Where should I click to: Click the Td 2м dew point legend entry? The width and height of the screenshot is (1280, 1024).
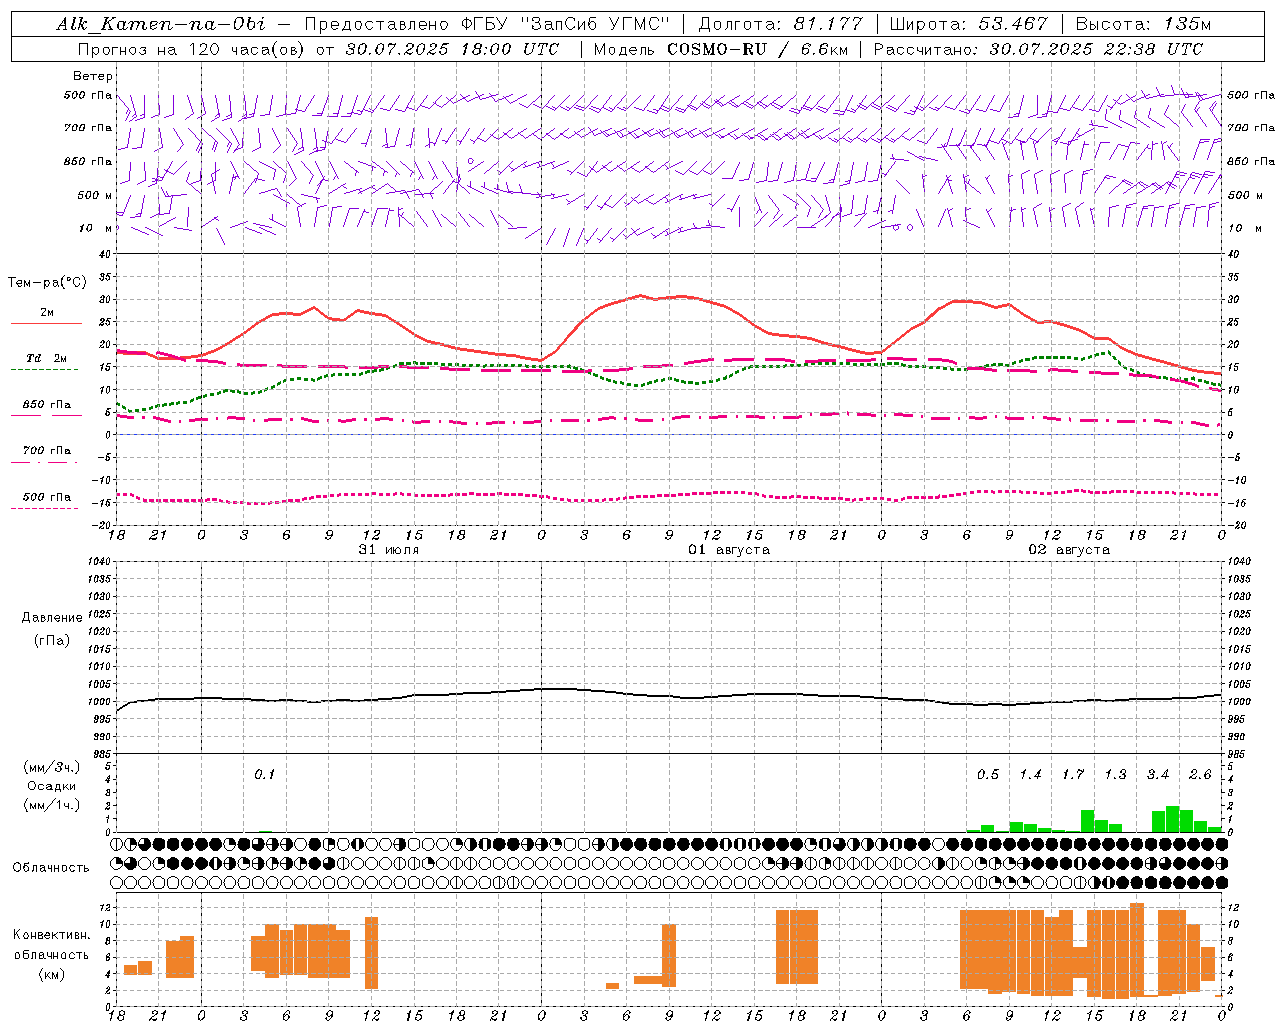tap(47, 358)
